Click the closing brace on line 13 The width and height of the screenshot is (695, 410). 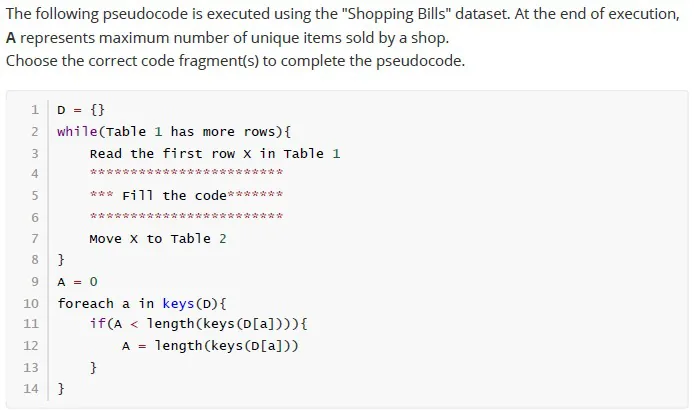[93, 367]
